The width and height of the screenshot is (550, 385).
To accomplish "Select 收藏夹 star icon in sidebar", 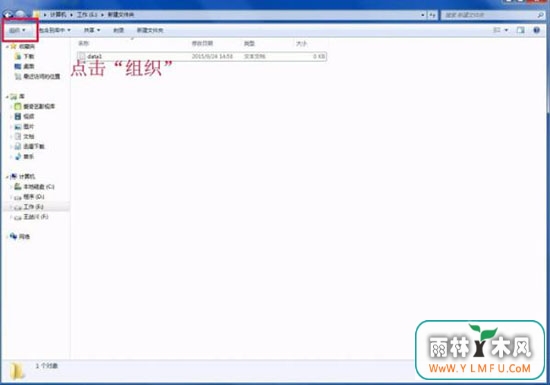I will point(13,46).
